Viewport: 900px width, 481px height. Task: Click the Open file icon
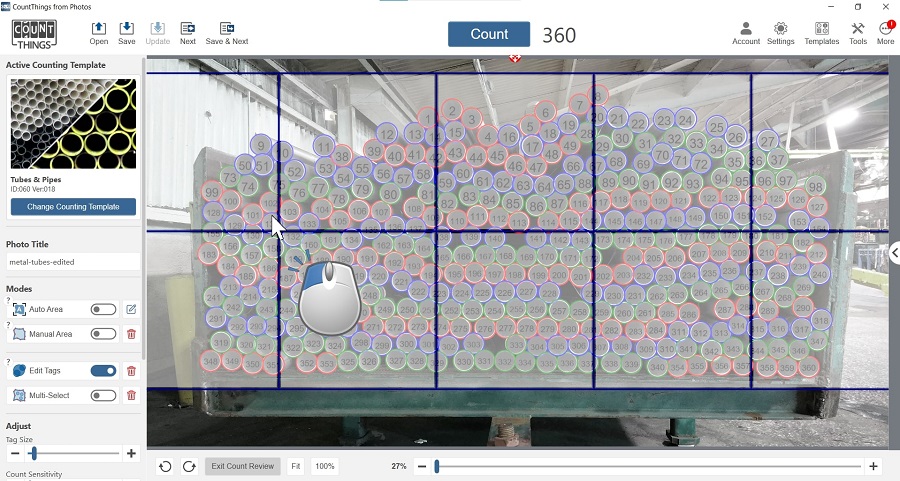(98, 29)
